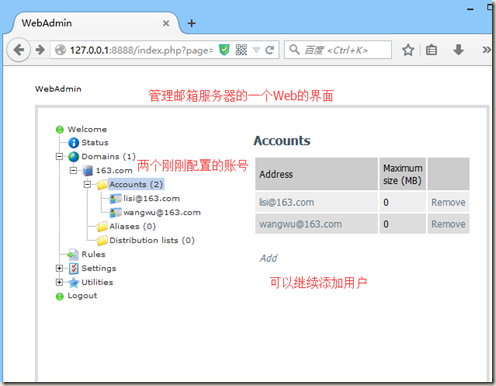Bookmark page with star icon
496x386 pixels.
[x=408, y=50]
